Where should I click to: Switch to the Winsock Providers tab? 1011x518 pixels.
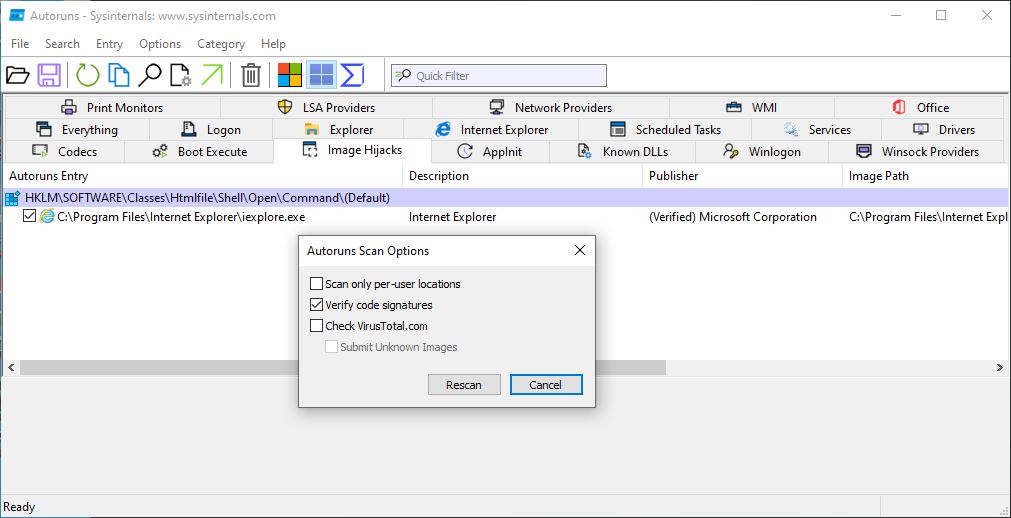[x=917, y=152]
